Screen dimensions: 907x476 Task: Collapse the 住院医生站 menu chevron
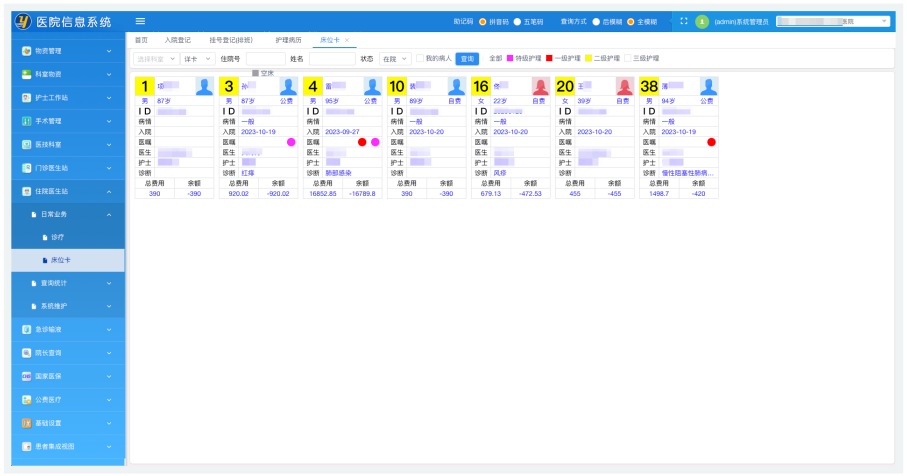[109, 191]
